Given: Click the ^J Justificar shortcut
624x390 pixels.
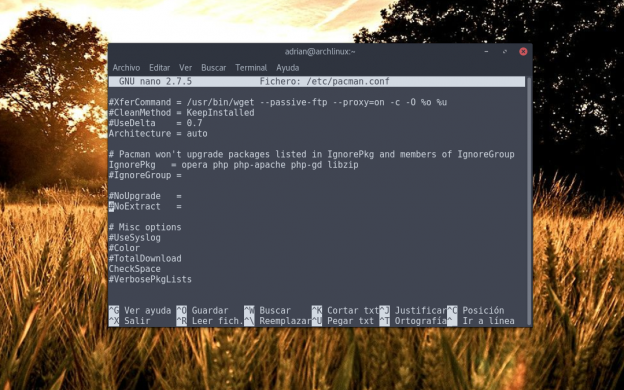Looking at the screenshot, I should (413, 310).
